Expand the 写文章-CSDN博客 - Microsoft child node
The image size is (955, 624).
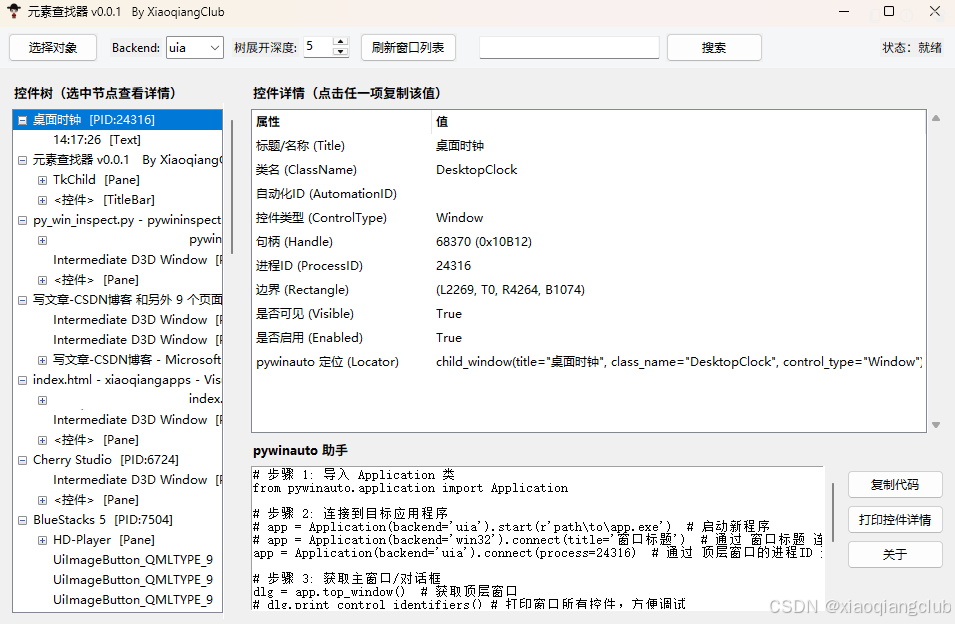[x=42, y=360]
